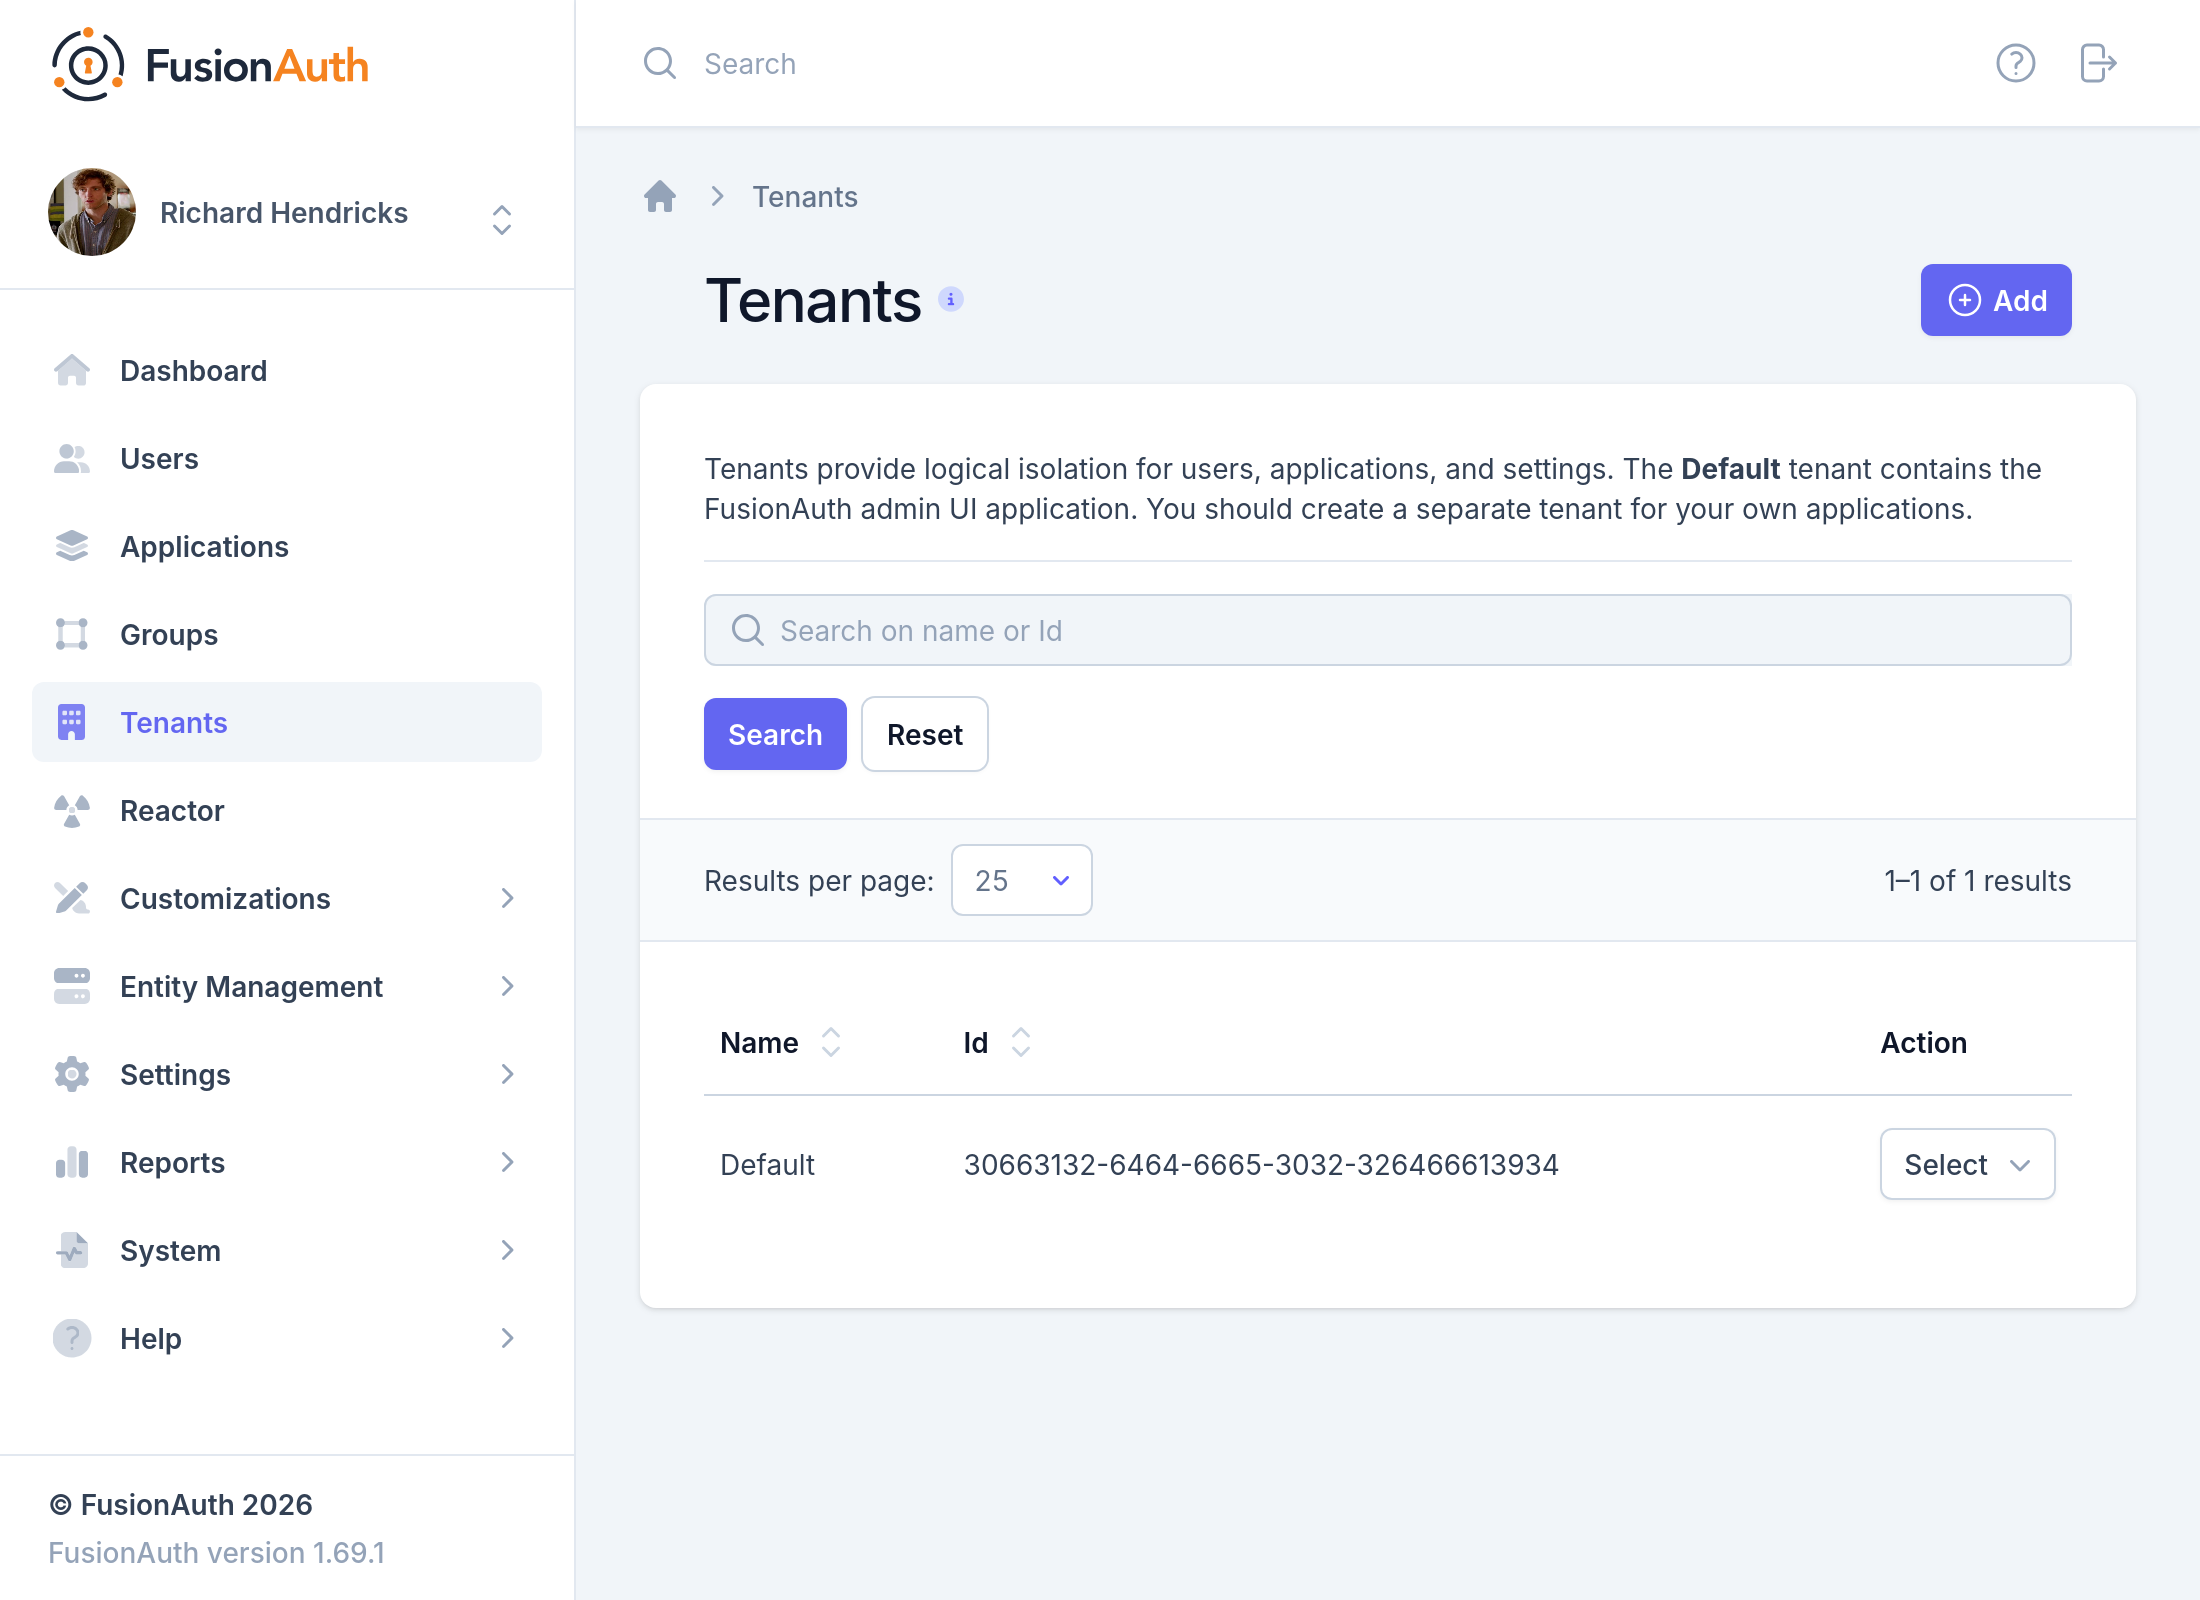The image size is (2200, 1600).
Task: Click the Groups icon in sidebar
Action: 72,634
